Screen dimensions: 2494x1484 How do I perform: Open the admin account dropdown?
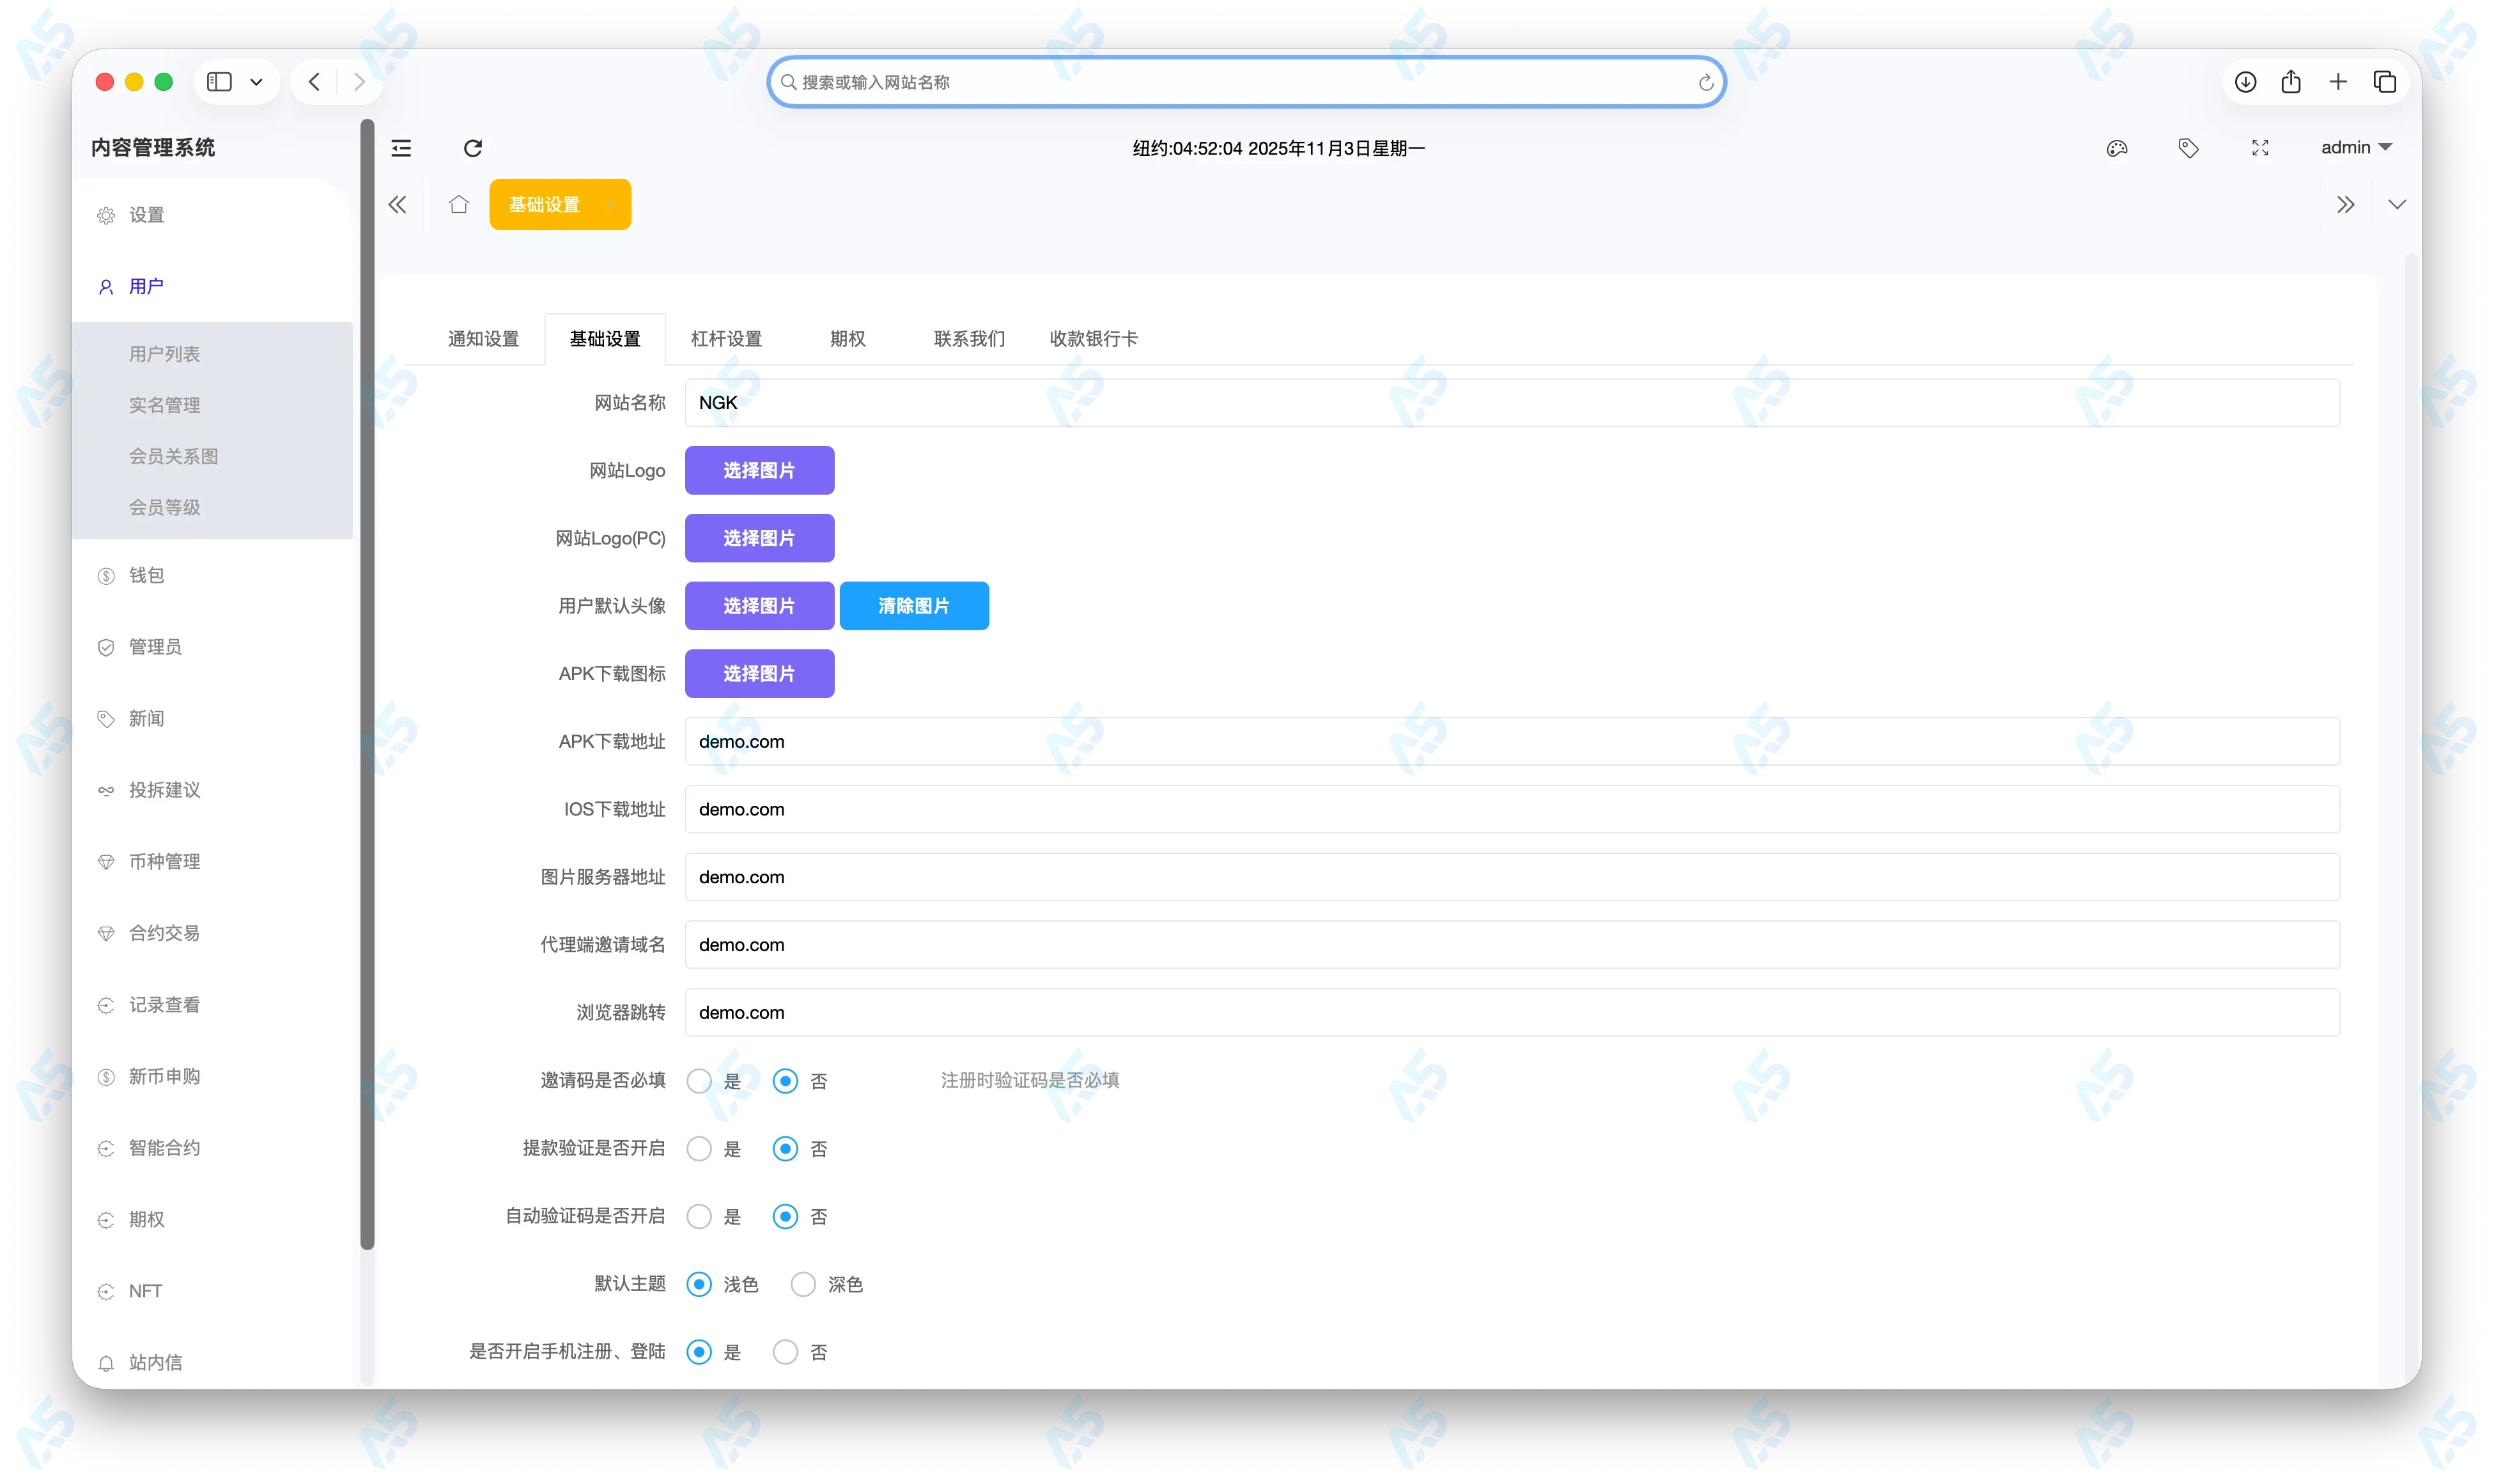[x=2355, y=148]
